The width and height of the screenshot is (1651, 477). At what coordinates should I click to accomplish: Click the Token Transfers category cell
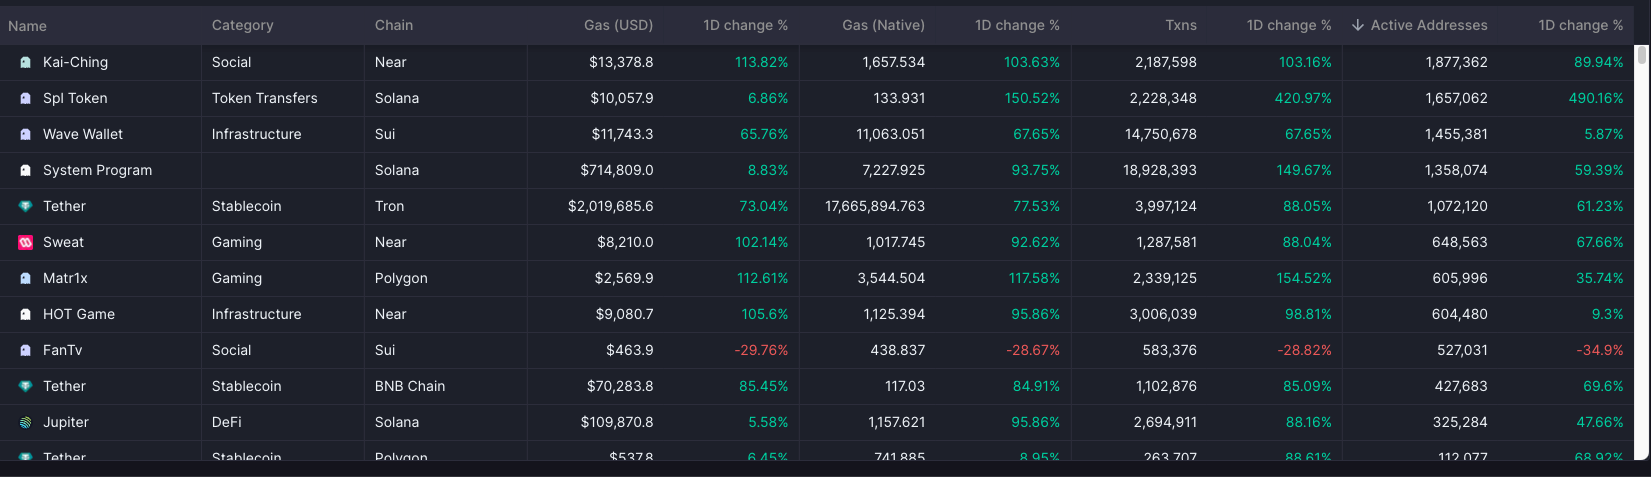pyautogui.click(x=264, y=98)
